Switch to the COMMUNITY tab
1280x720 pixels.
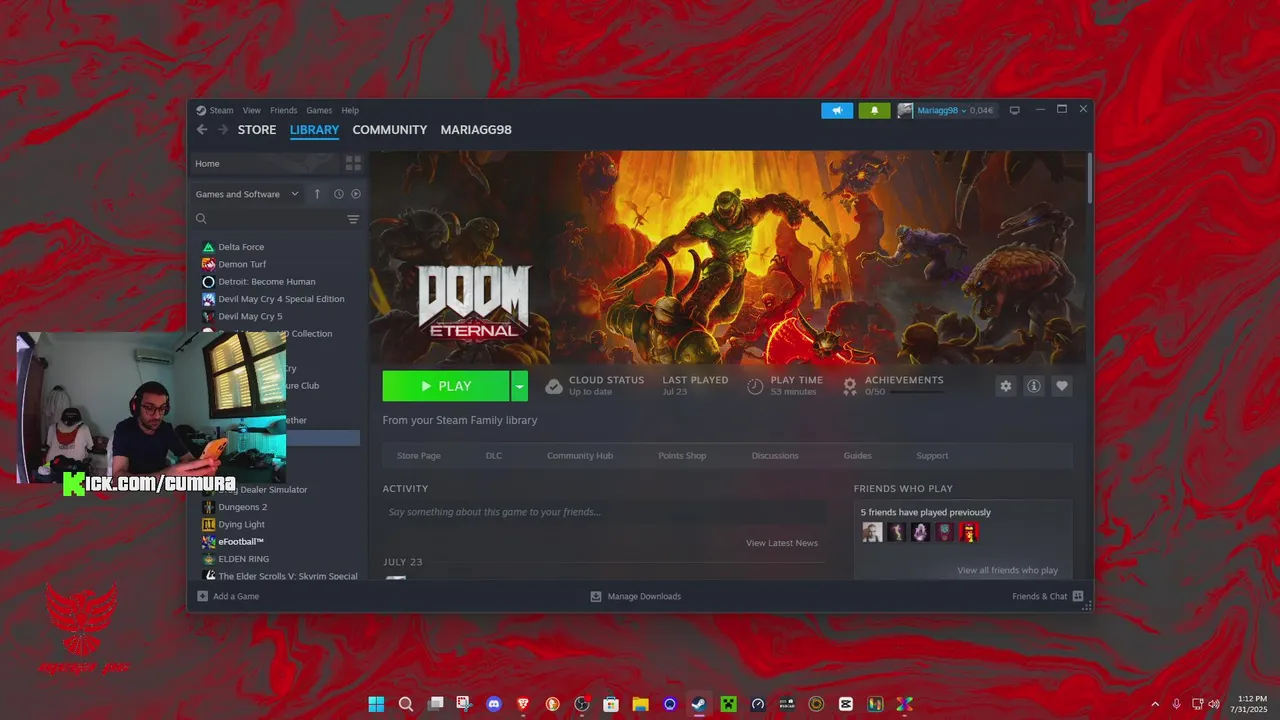coord(389,130)
